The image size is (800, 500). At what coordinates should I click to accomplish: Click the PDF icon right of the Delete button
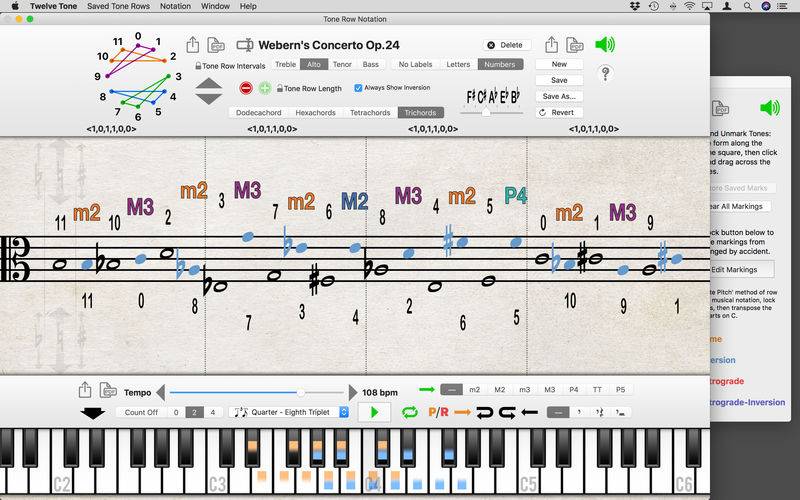tap(575, 45)
